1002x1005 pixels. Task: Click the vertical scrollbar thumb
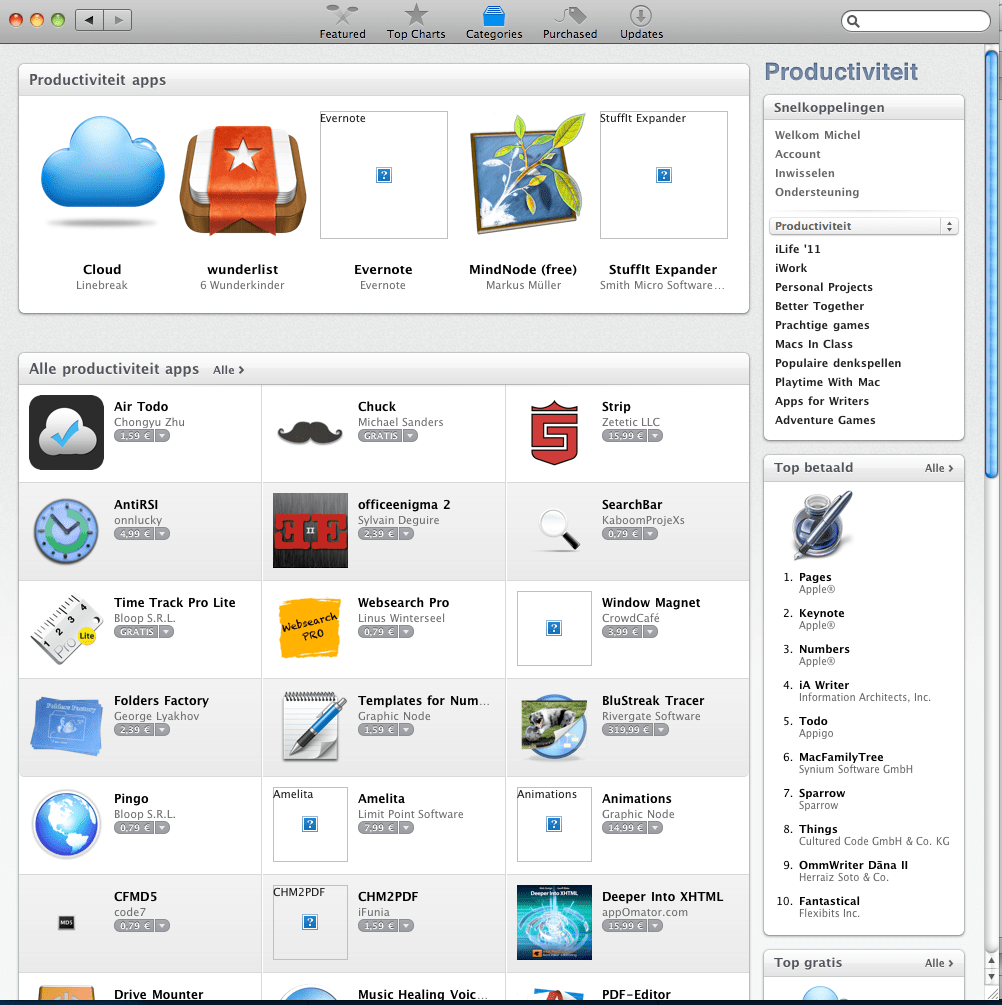991,263
